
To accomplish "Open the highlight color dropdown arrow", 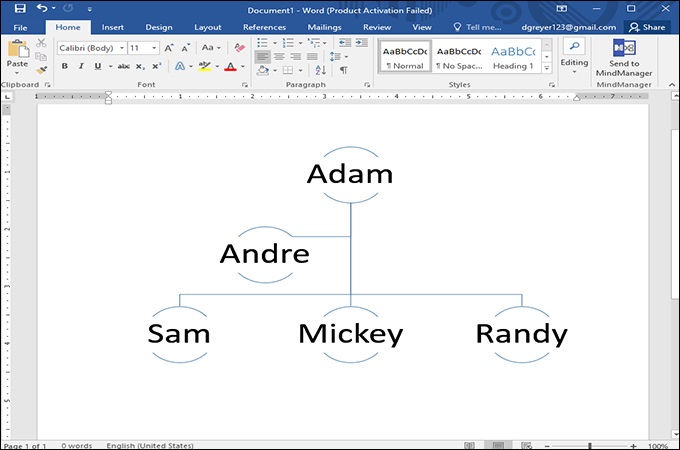I will point(217,66).
